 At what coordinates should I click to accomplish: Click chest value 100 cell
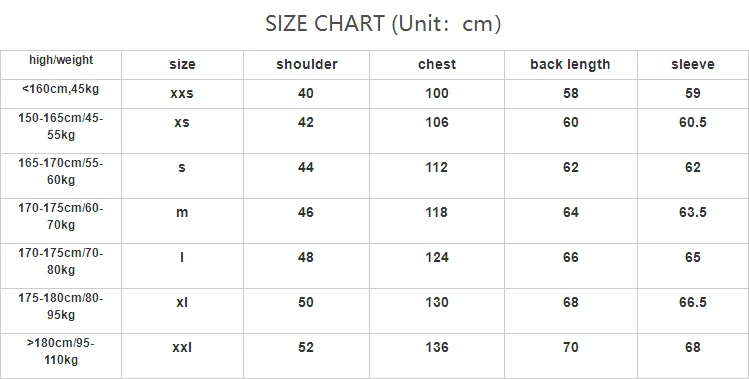[437, 93]
